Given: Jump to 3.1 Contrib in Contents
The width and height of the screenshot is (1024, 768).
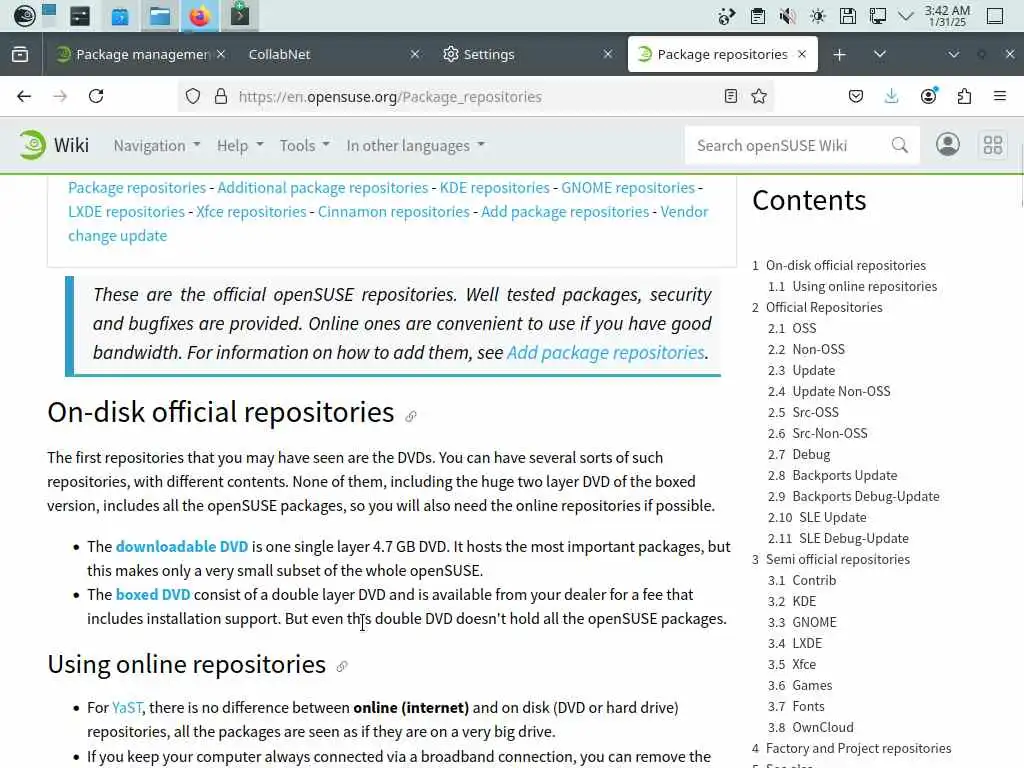Looking at the screenshot, I should [x=814, y=581].
